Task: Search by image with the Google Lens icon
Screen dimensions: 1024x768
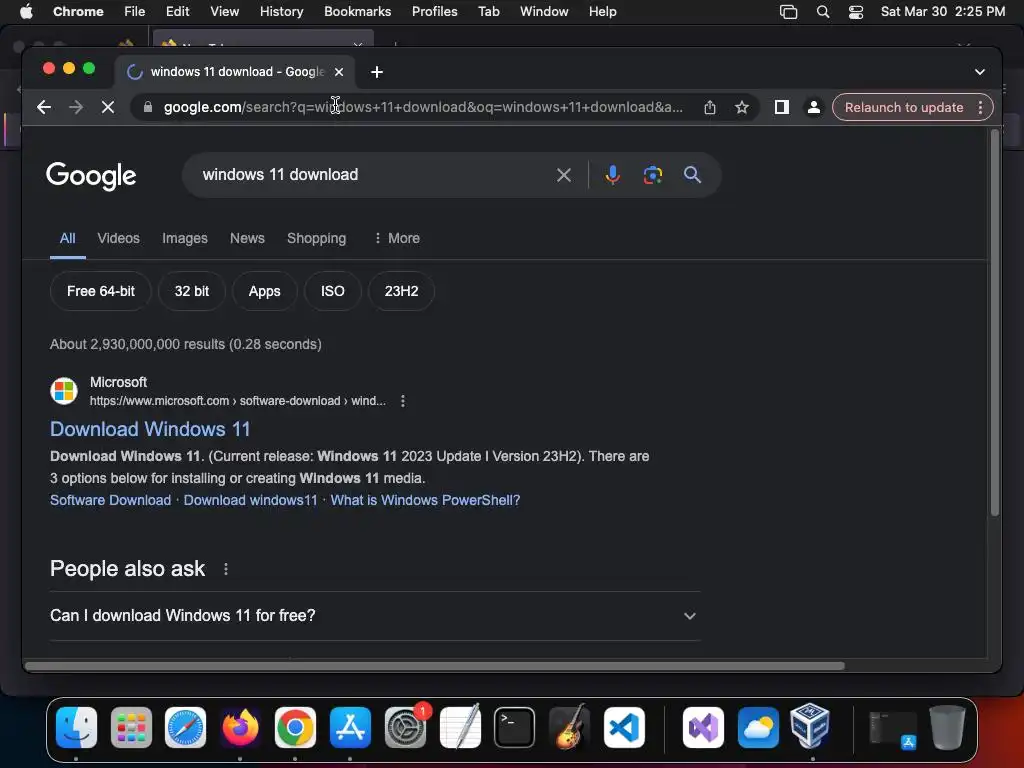Action: [x=652, y=175]
